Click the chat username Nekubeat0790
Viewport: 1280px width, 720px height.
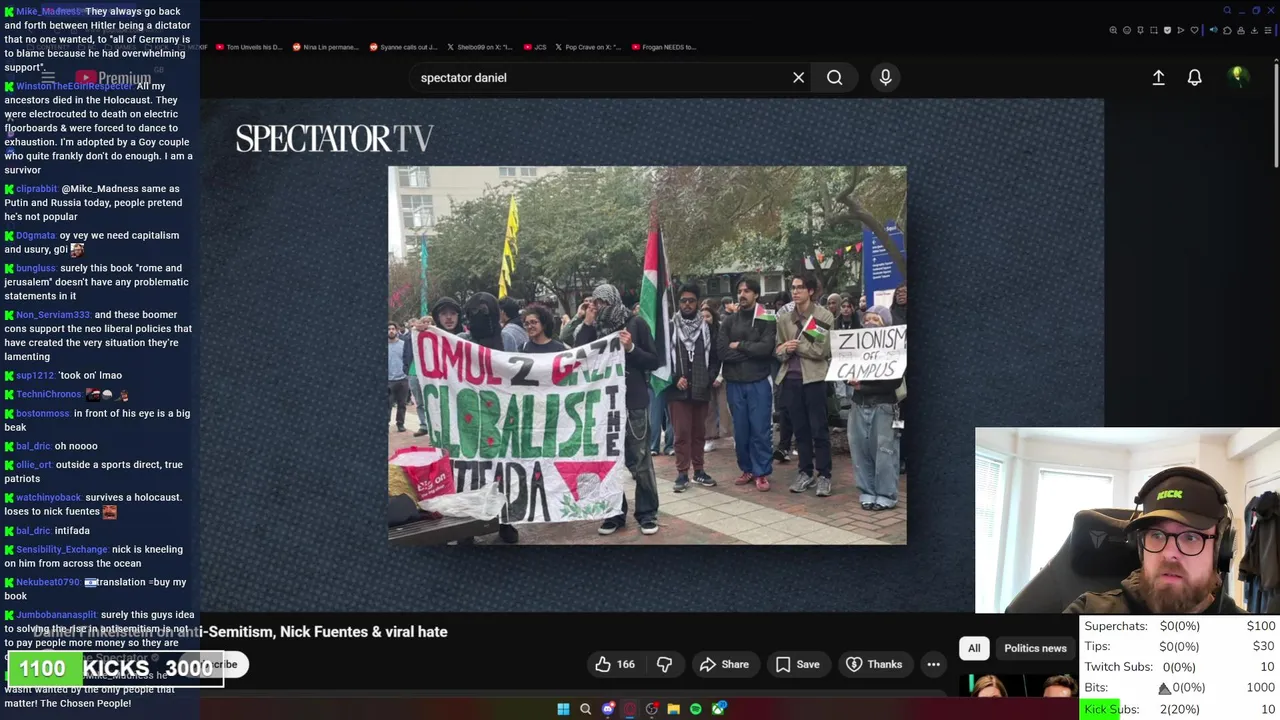(48, 582)
